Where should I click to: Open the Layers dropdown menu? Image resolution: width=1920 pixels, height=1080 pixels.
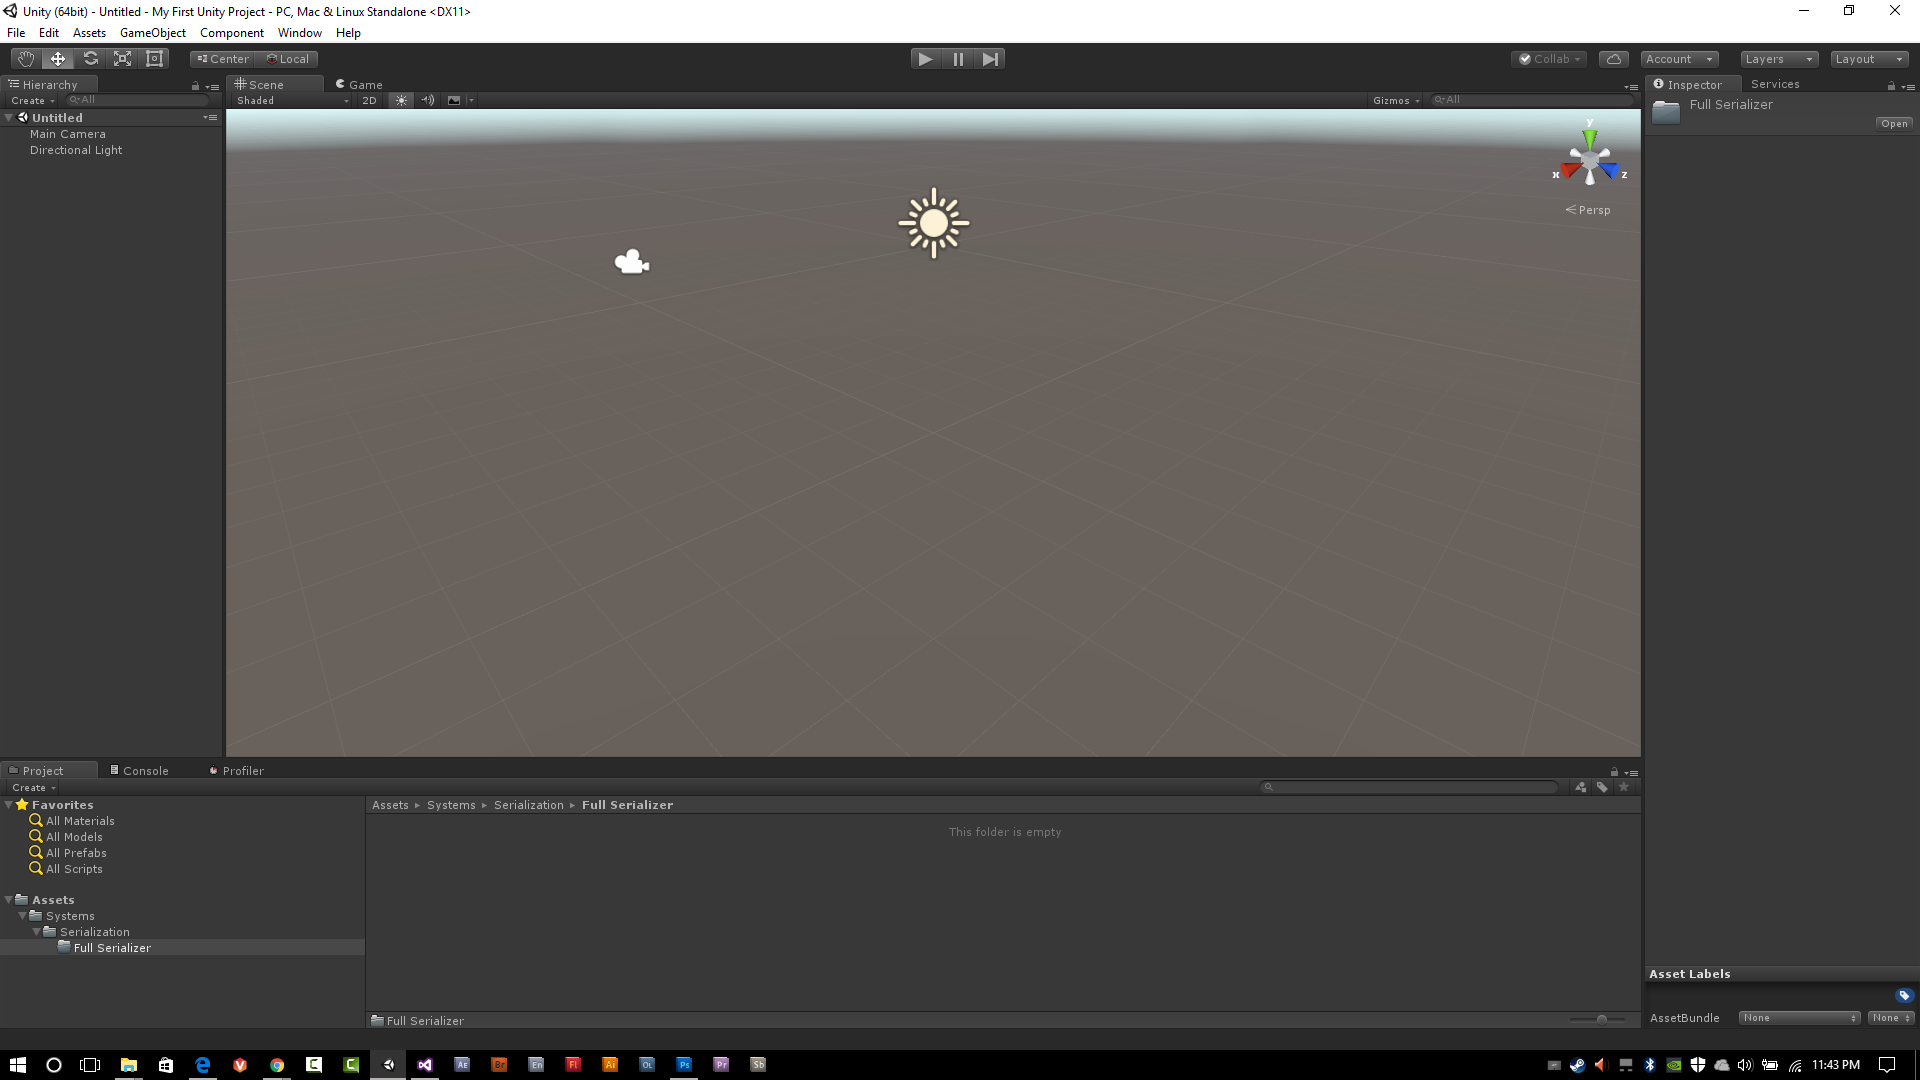click(x=1778, y=58)
